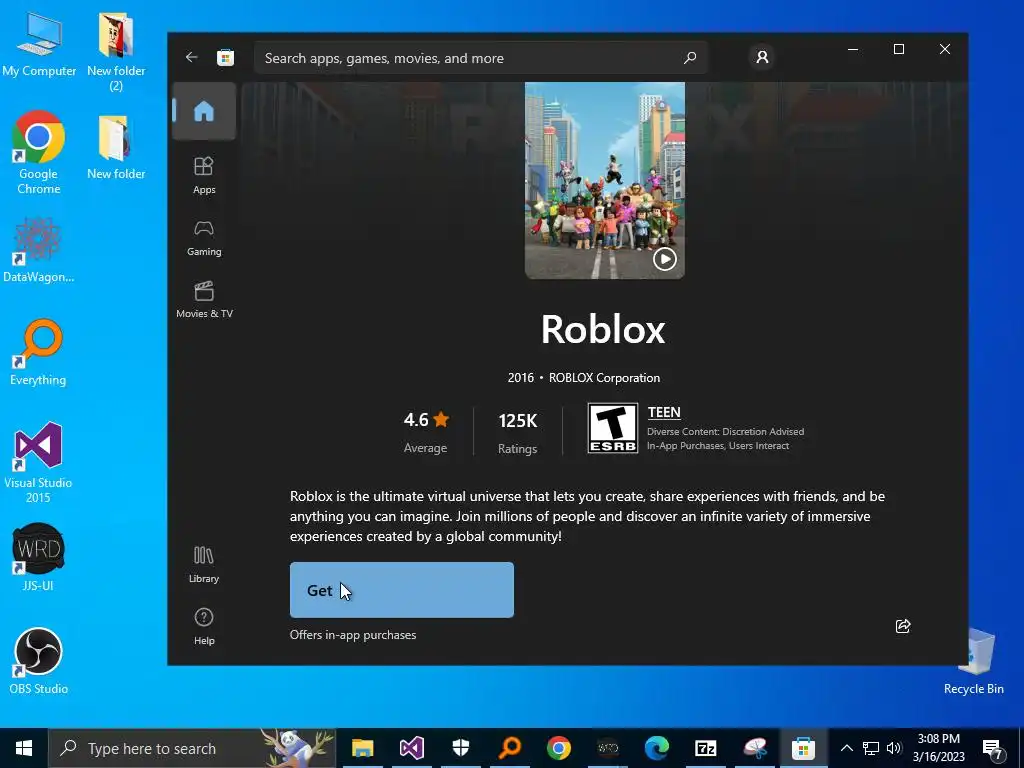Open the taskbar clock and date
This screenshot has width=1024, height=768.
click(938, 748)
